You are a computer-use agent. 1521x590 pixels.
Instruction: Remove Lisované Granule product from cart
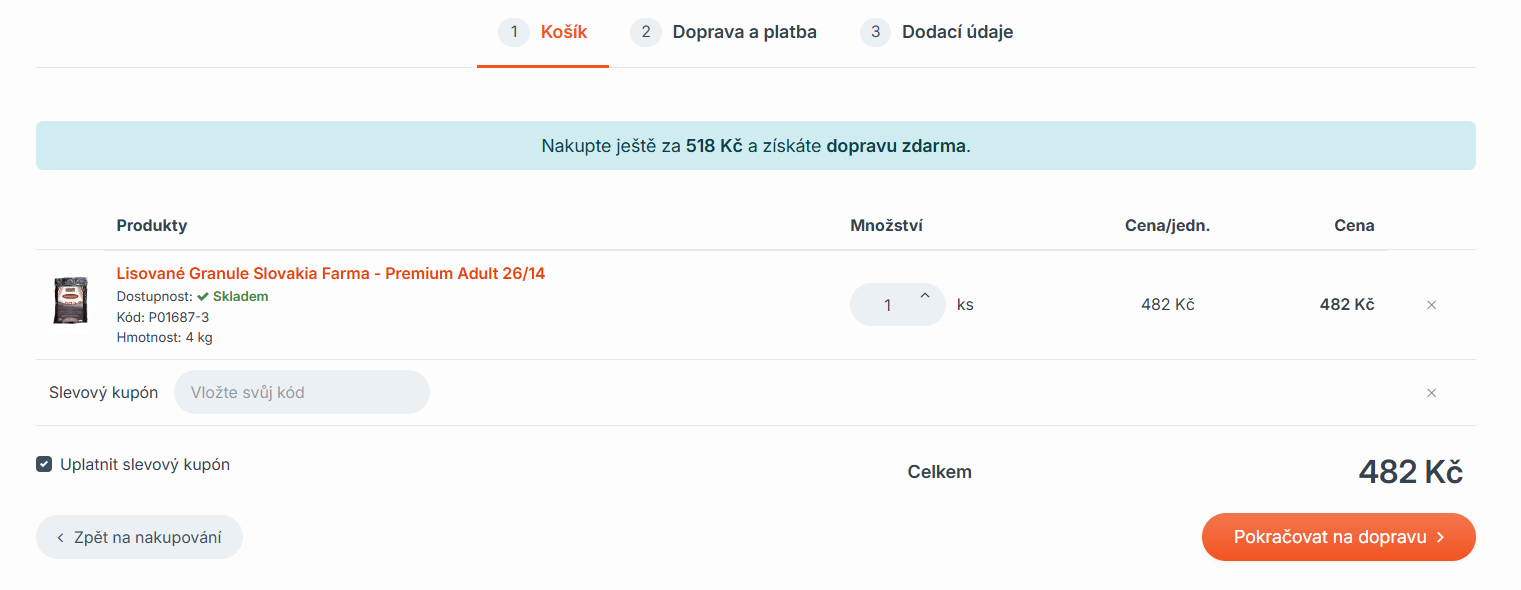pos(1431,305)
